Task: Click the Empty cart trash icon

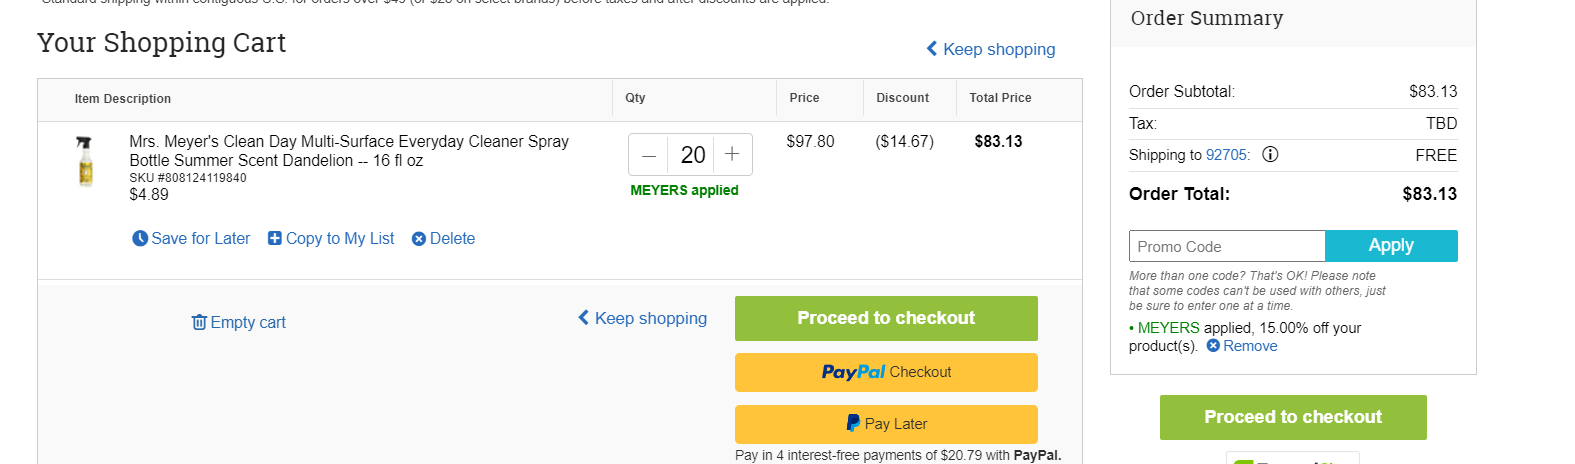Action: pos(199,322)
